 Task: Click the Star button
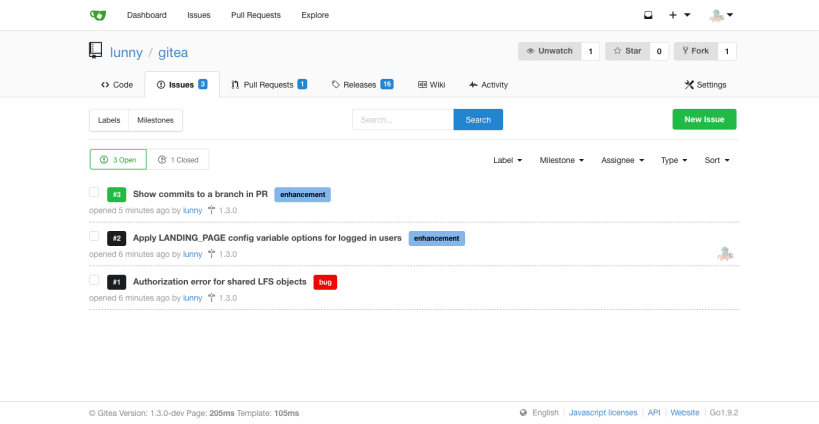(627, 51)
